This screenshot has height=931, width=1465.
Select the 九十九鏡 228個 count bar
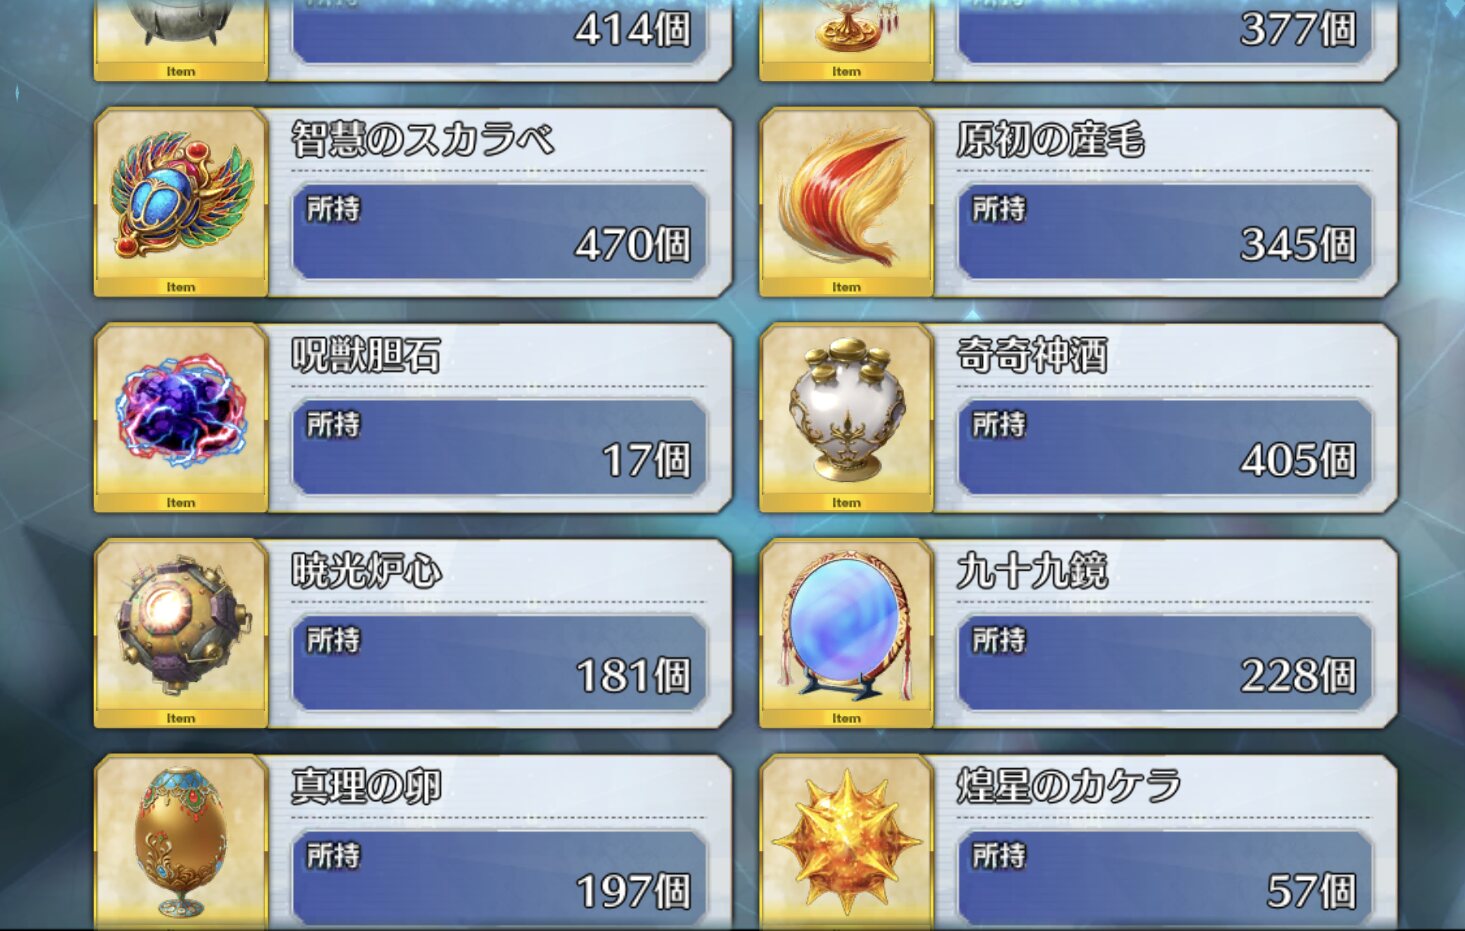click(x=1165, y=663)
